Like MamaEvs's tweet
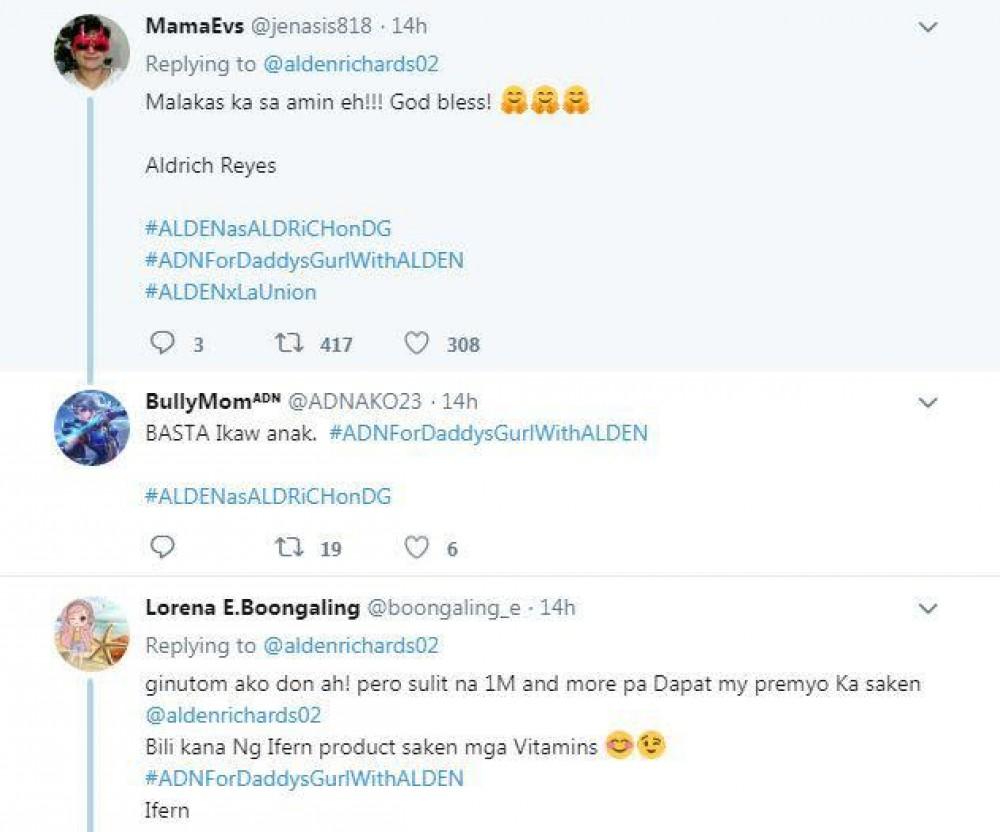1000x832 pixels. point(416,344)
